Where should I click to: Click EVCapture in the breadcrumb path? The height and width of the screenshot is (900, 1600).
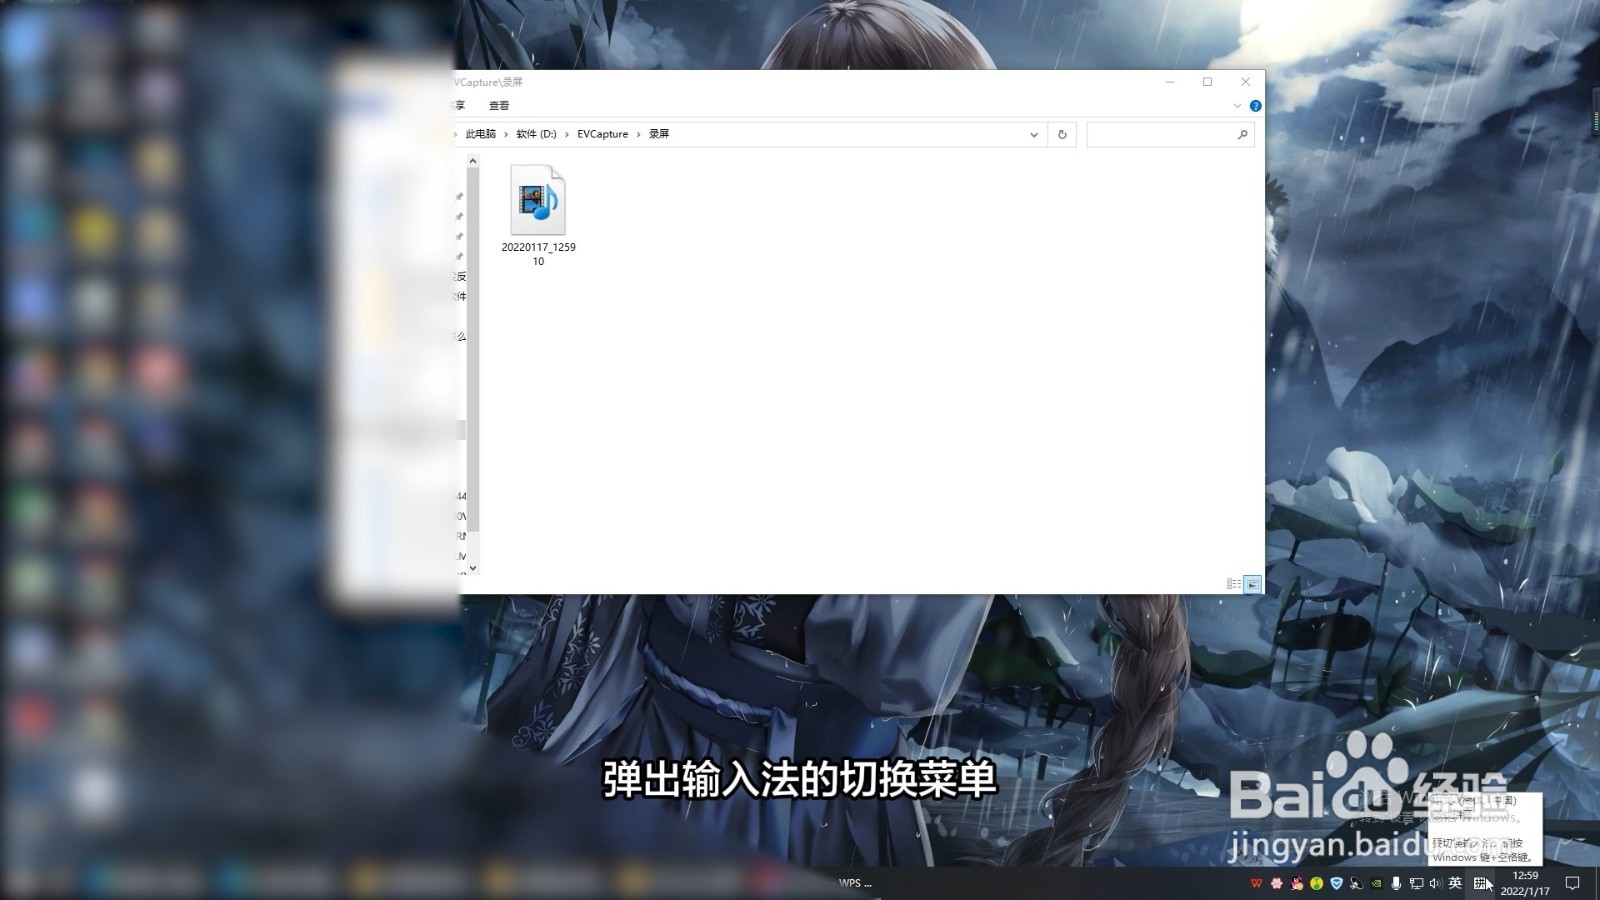(x=602, y=134)
